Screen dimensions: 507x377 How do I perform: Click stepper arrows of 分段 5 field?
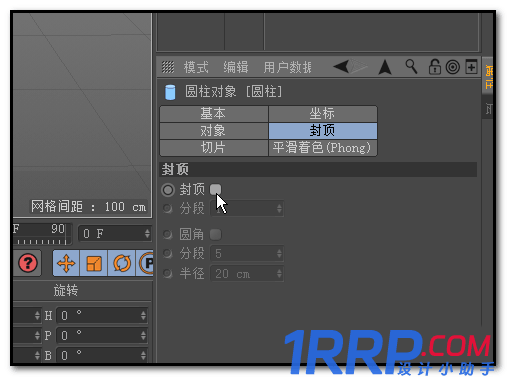point(279,254)
